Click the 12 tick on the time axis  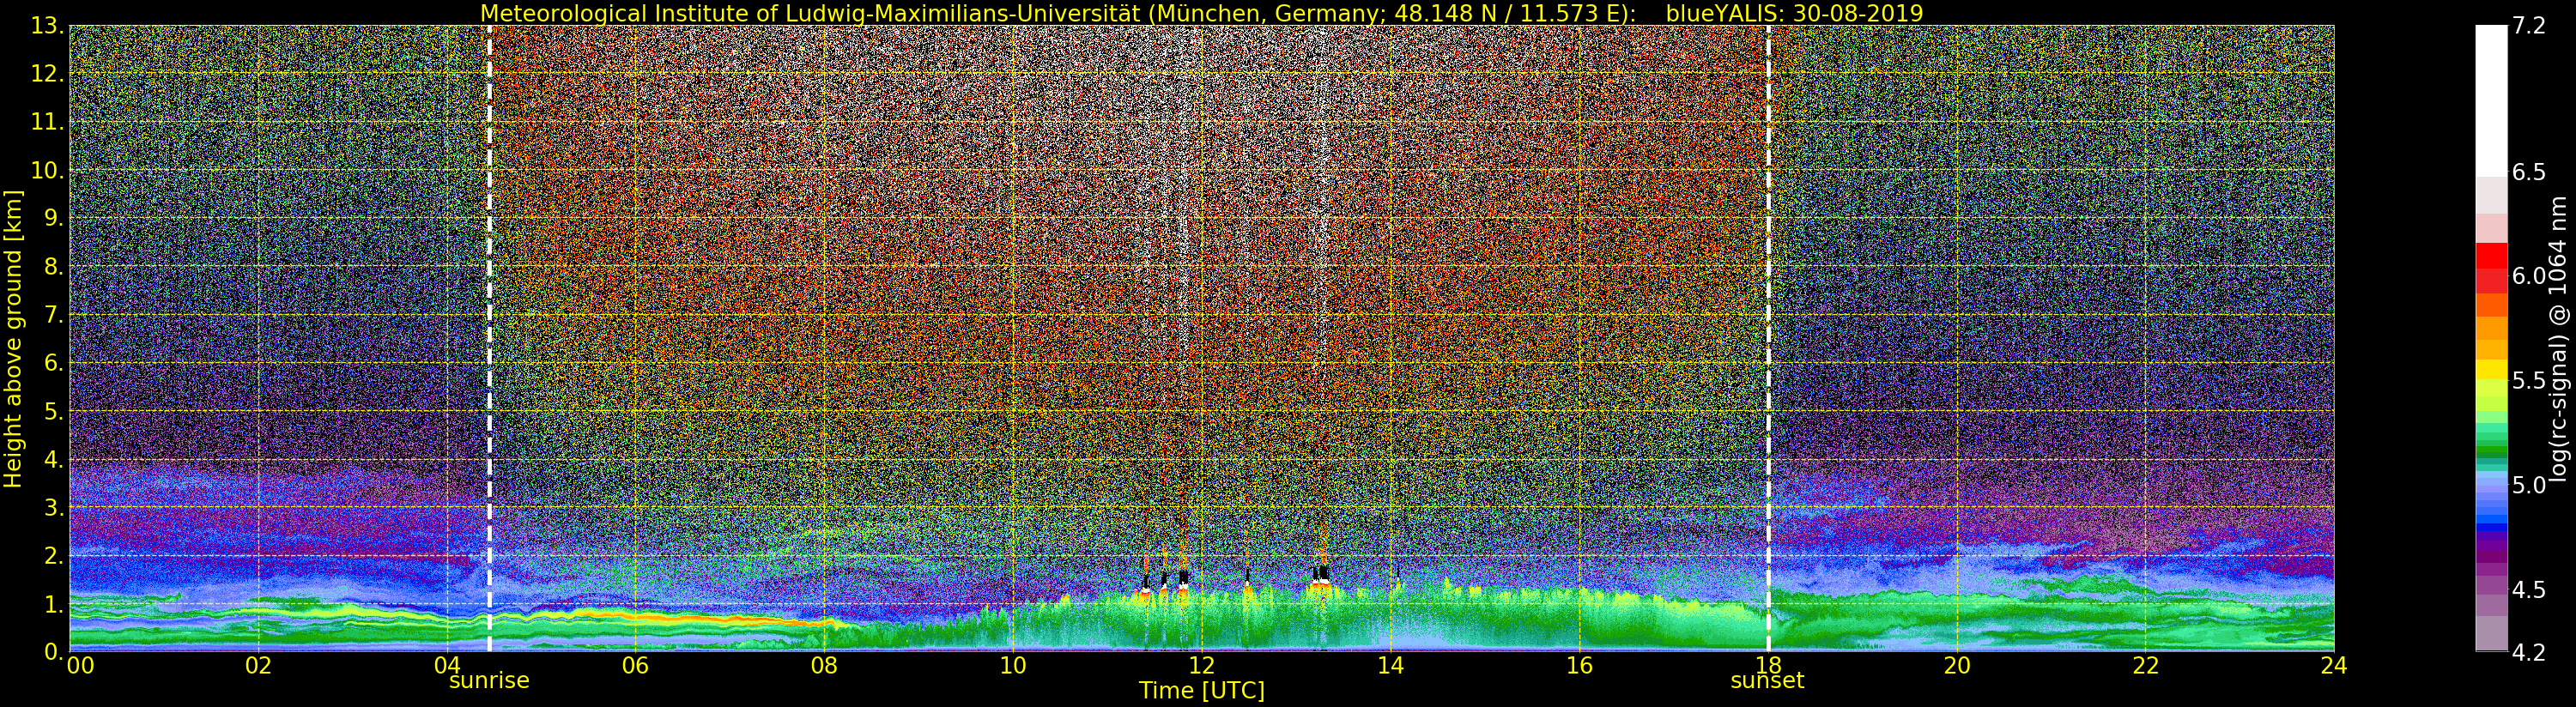click(x=1201, y=666)
